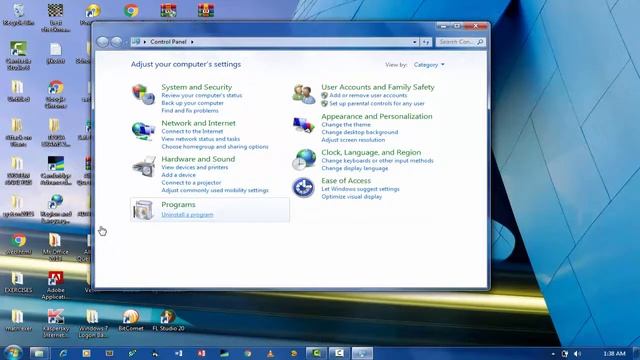640x360 pixels.
Task: Go forward with the Forward arrow button
Action: (117, 42)
